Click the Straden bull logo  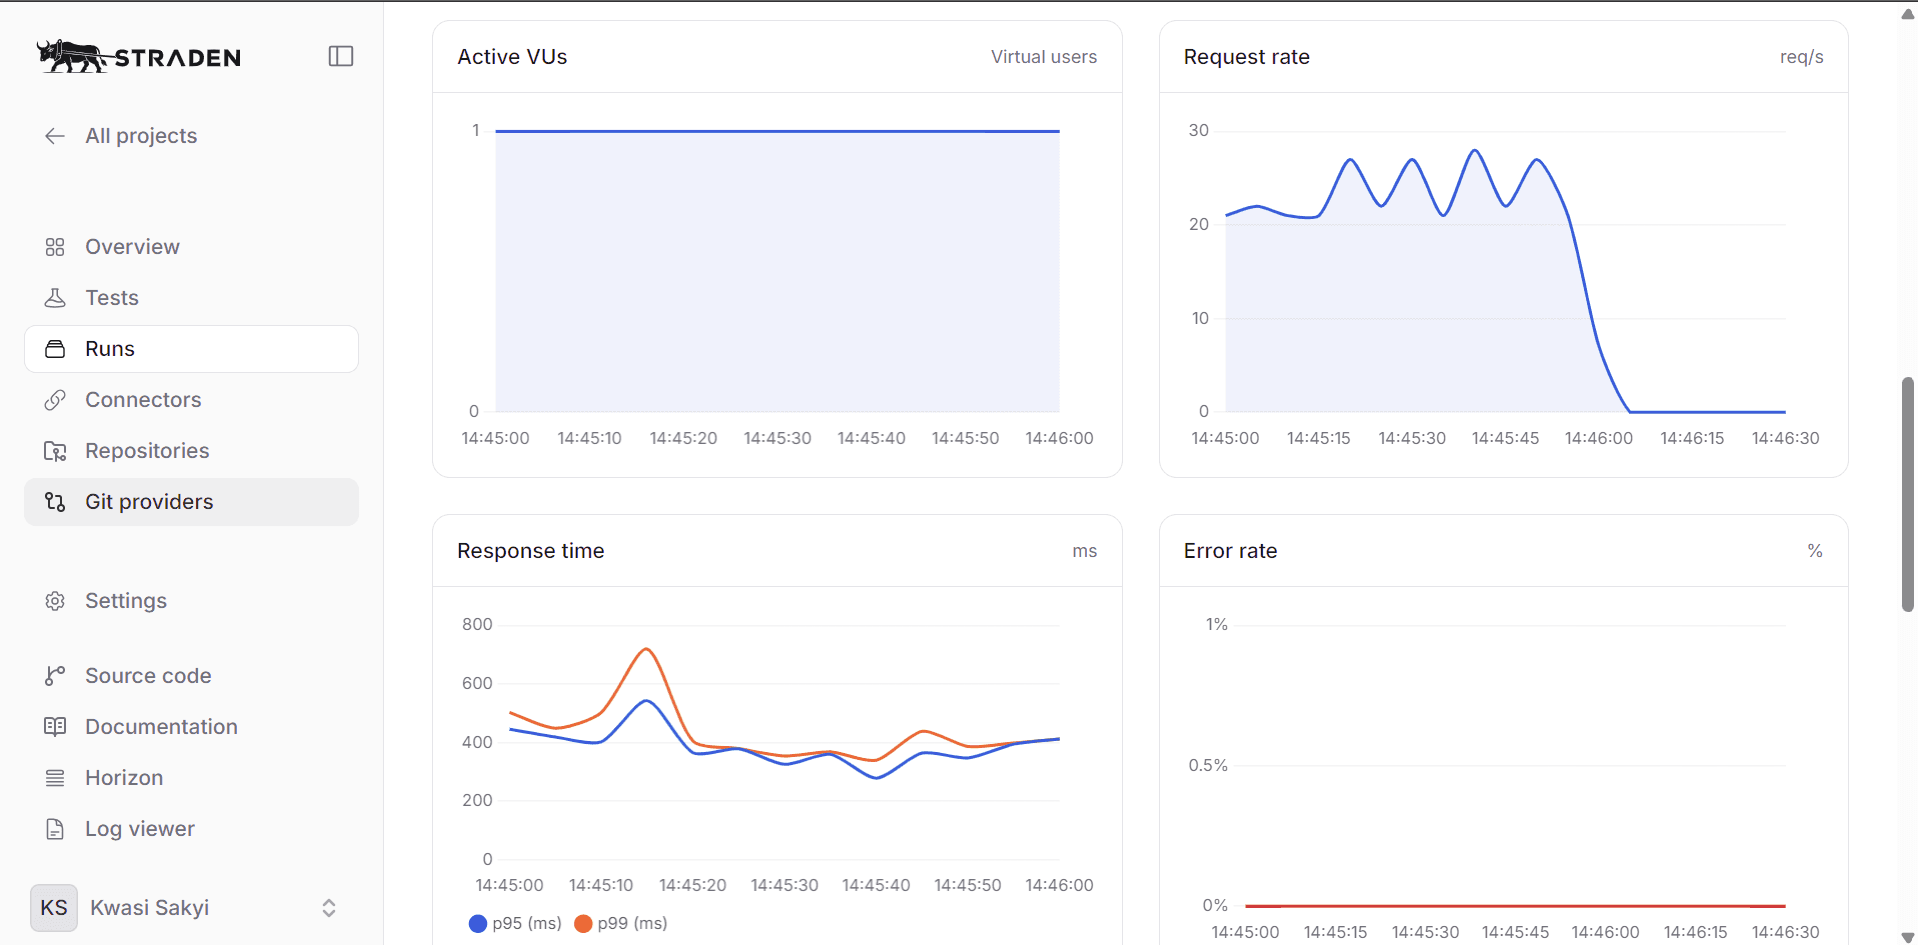[139, 56]
